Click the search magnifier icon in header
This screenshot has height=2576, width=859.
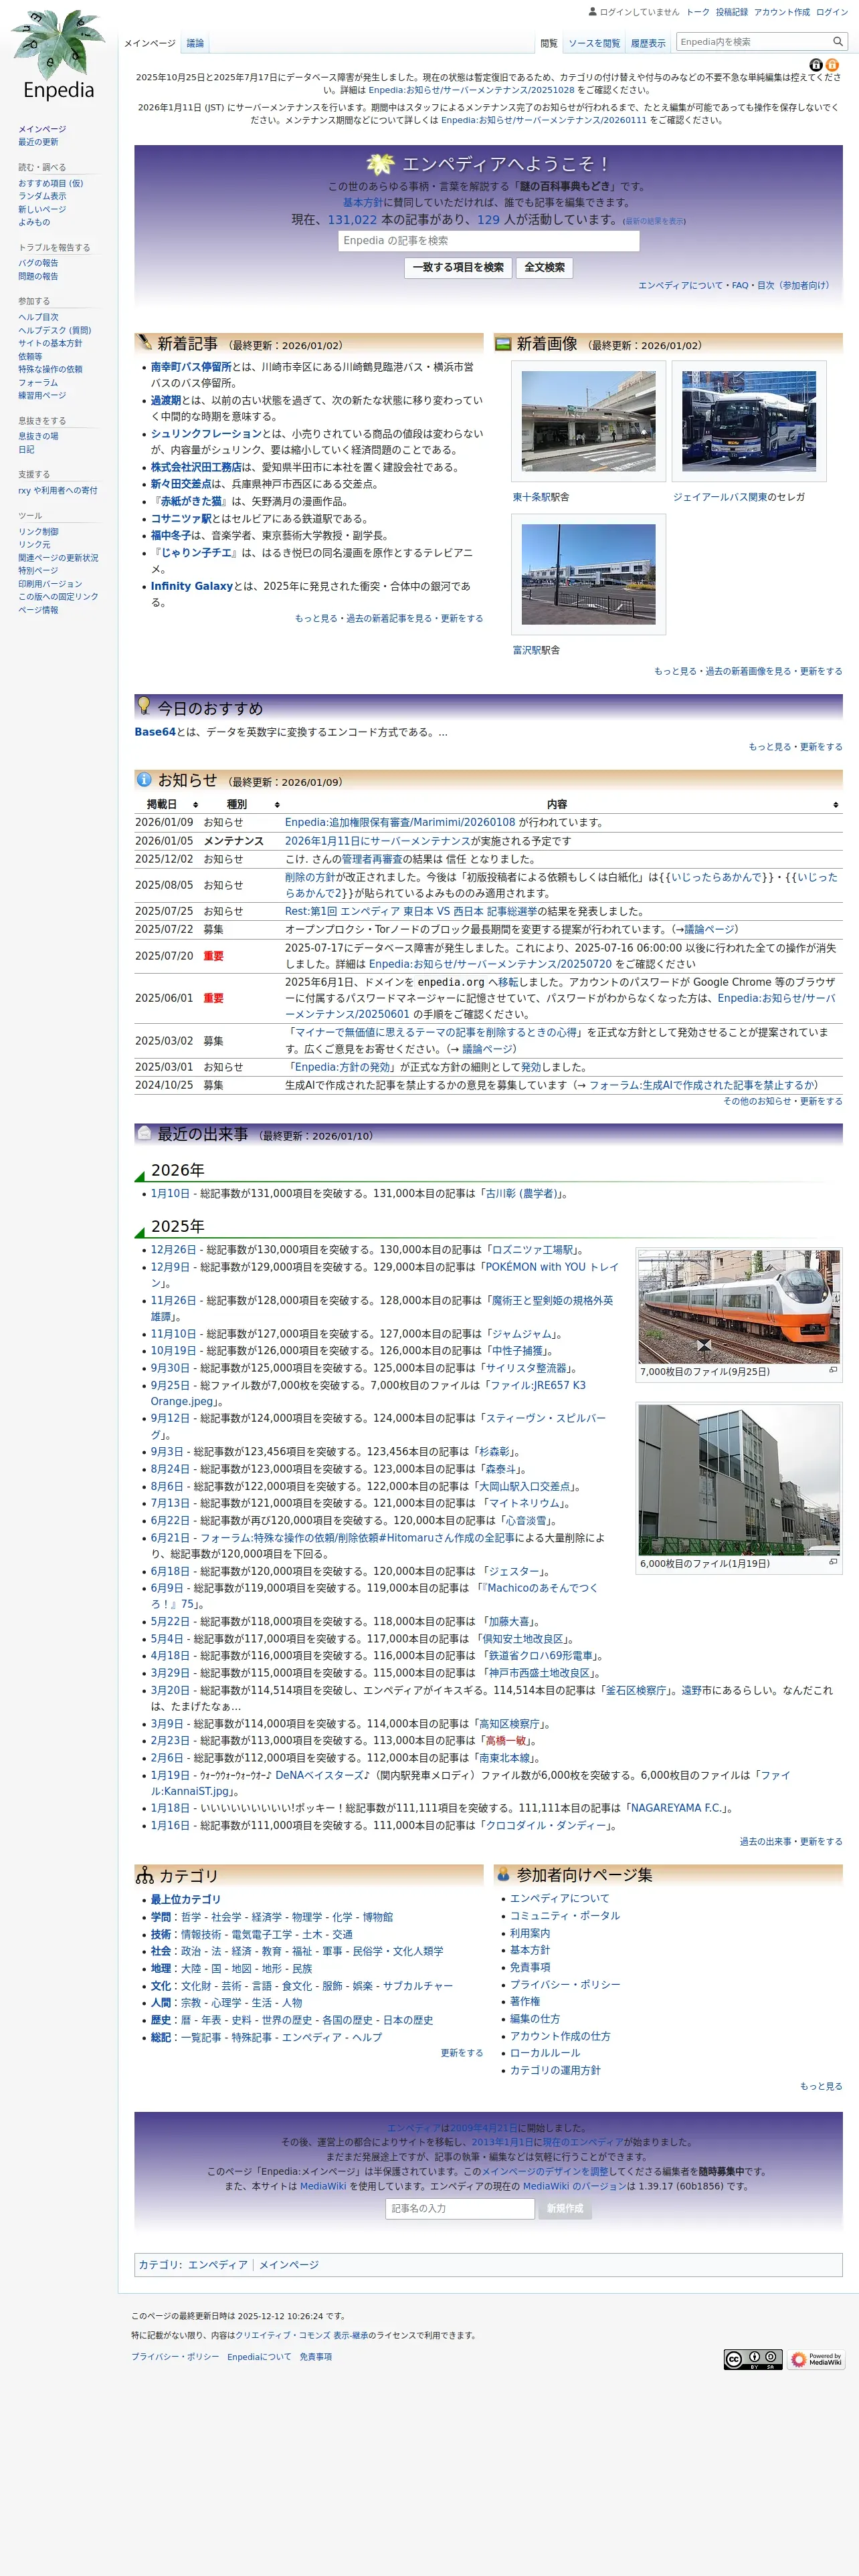838,41
